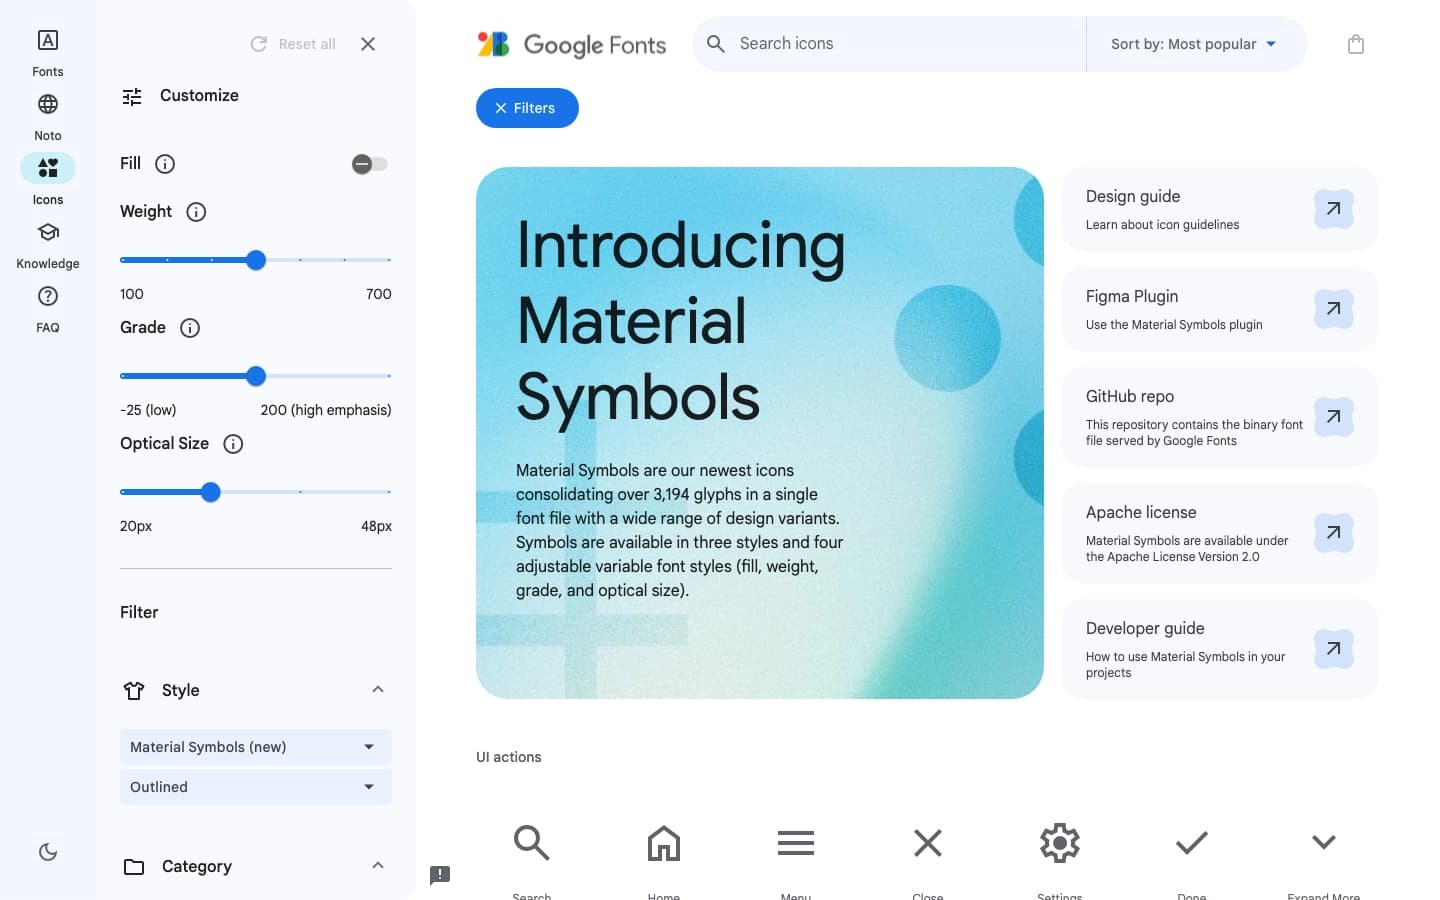
Task: Close the Filters chip button
Action: point(527,108)
